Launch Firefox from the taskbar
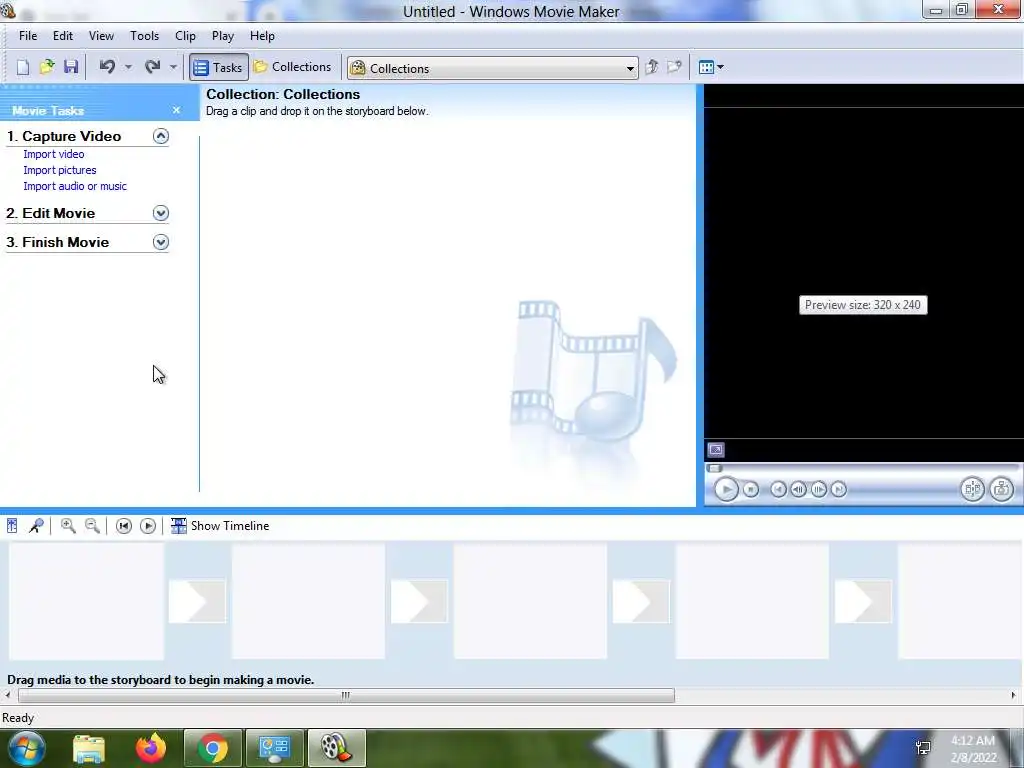This screenshot has height=768, width=1024. click(x=151, y=748)
